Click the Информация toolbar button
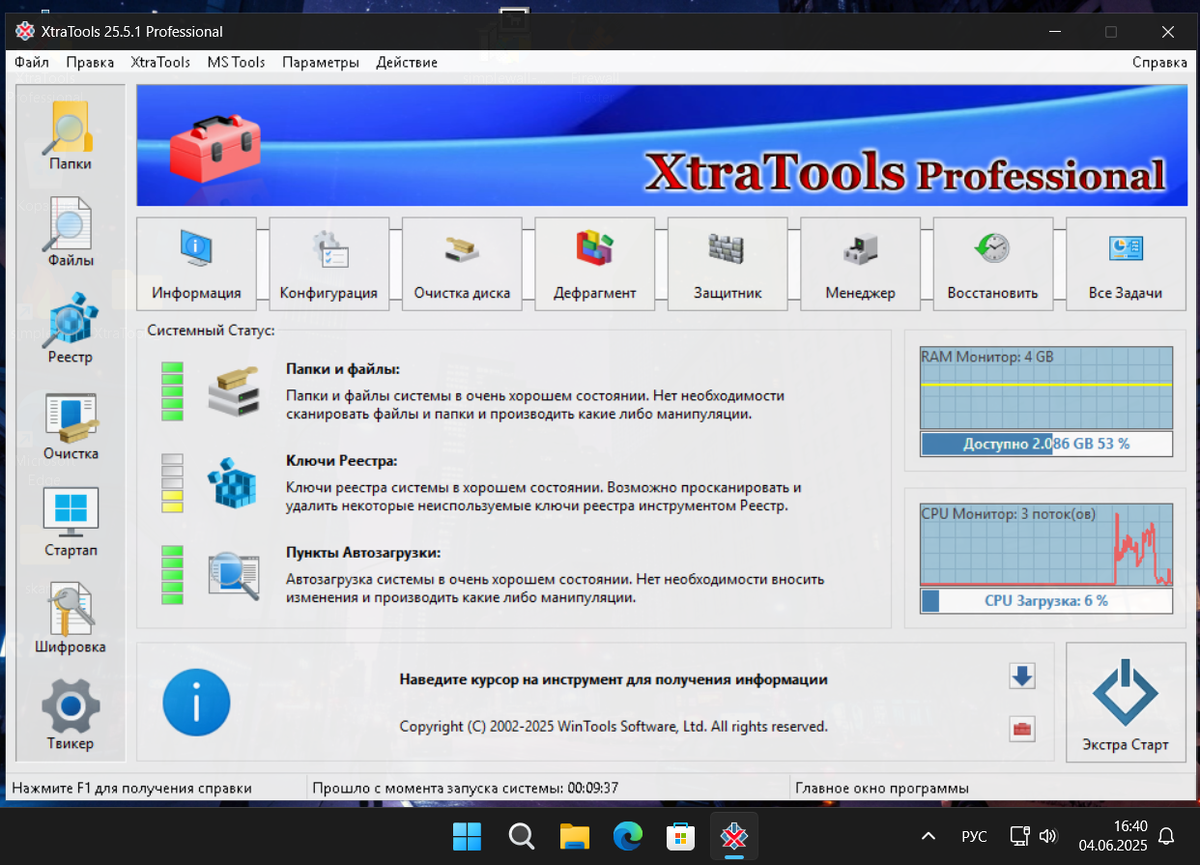 [196, 264]
